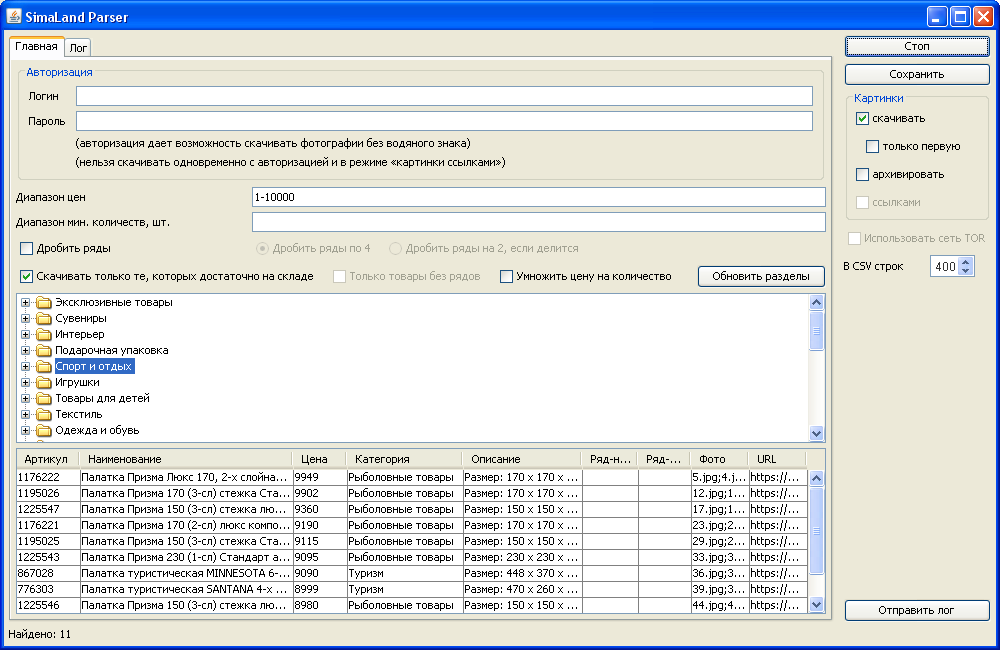
Task: Click the Фото column header
Action: [x=719, y=459]
